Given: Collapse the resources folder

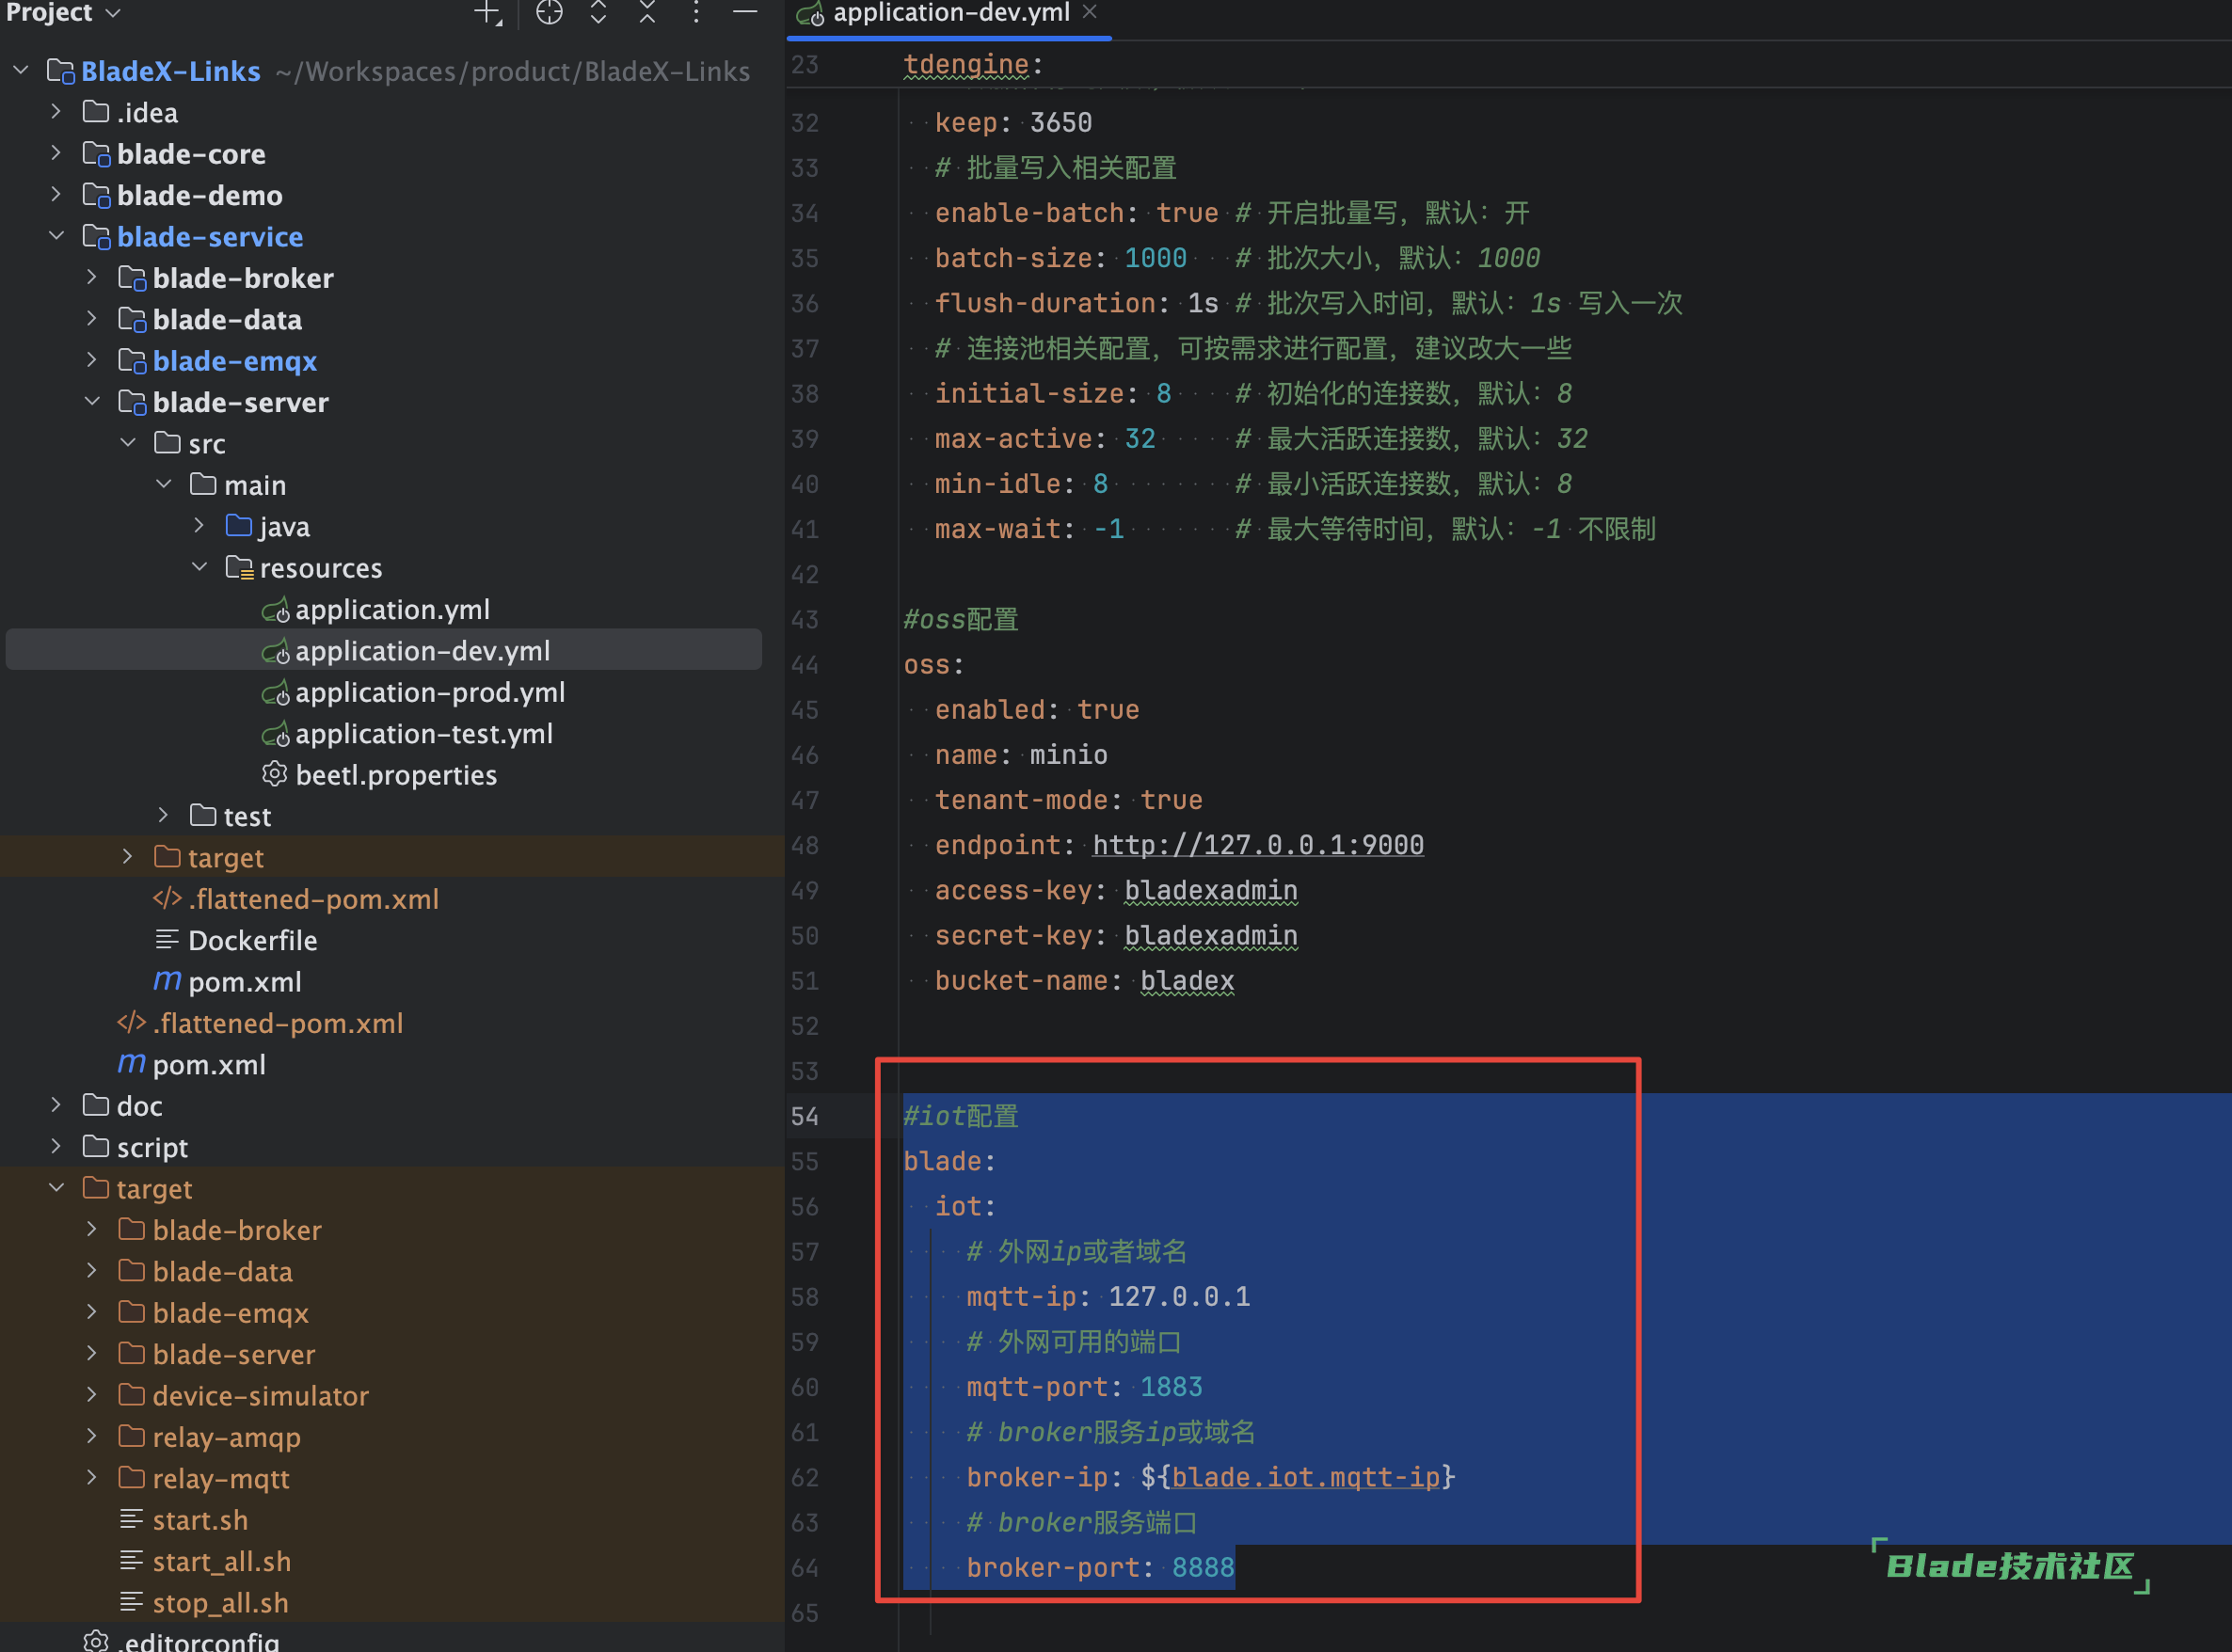Looking at the screenshot, I should pyautogui.click(x=199, y=567).
